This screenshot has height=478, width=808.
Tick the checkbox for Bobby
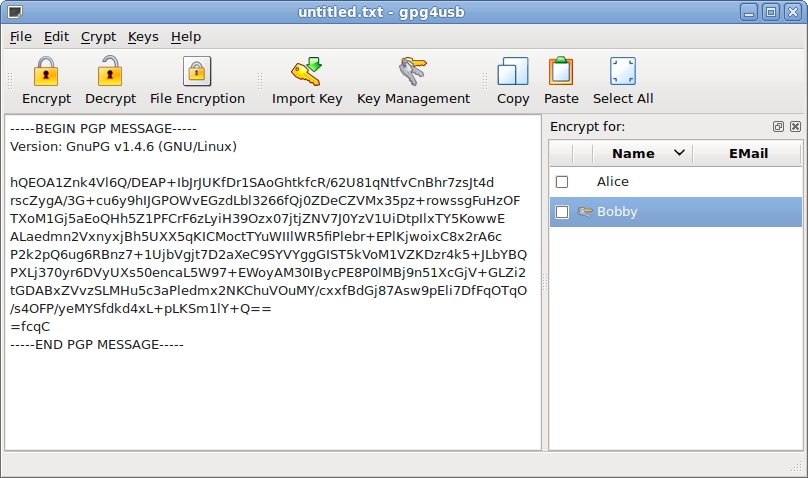(x=562, y=212)
